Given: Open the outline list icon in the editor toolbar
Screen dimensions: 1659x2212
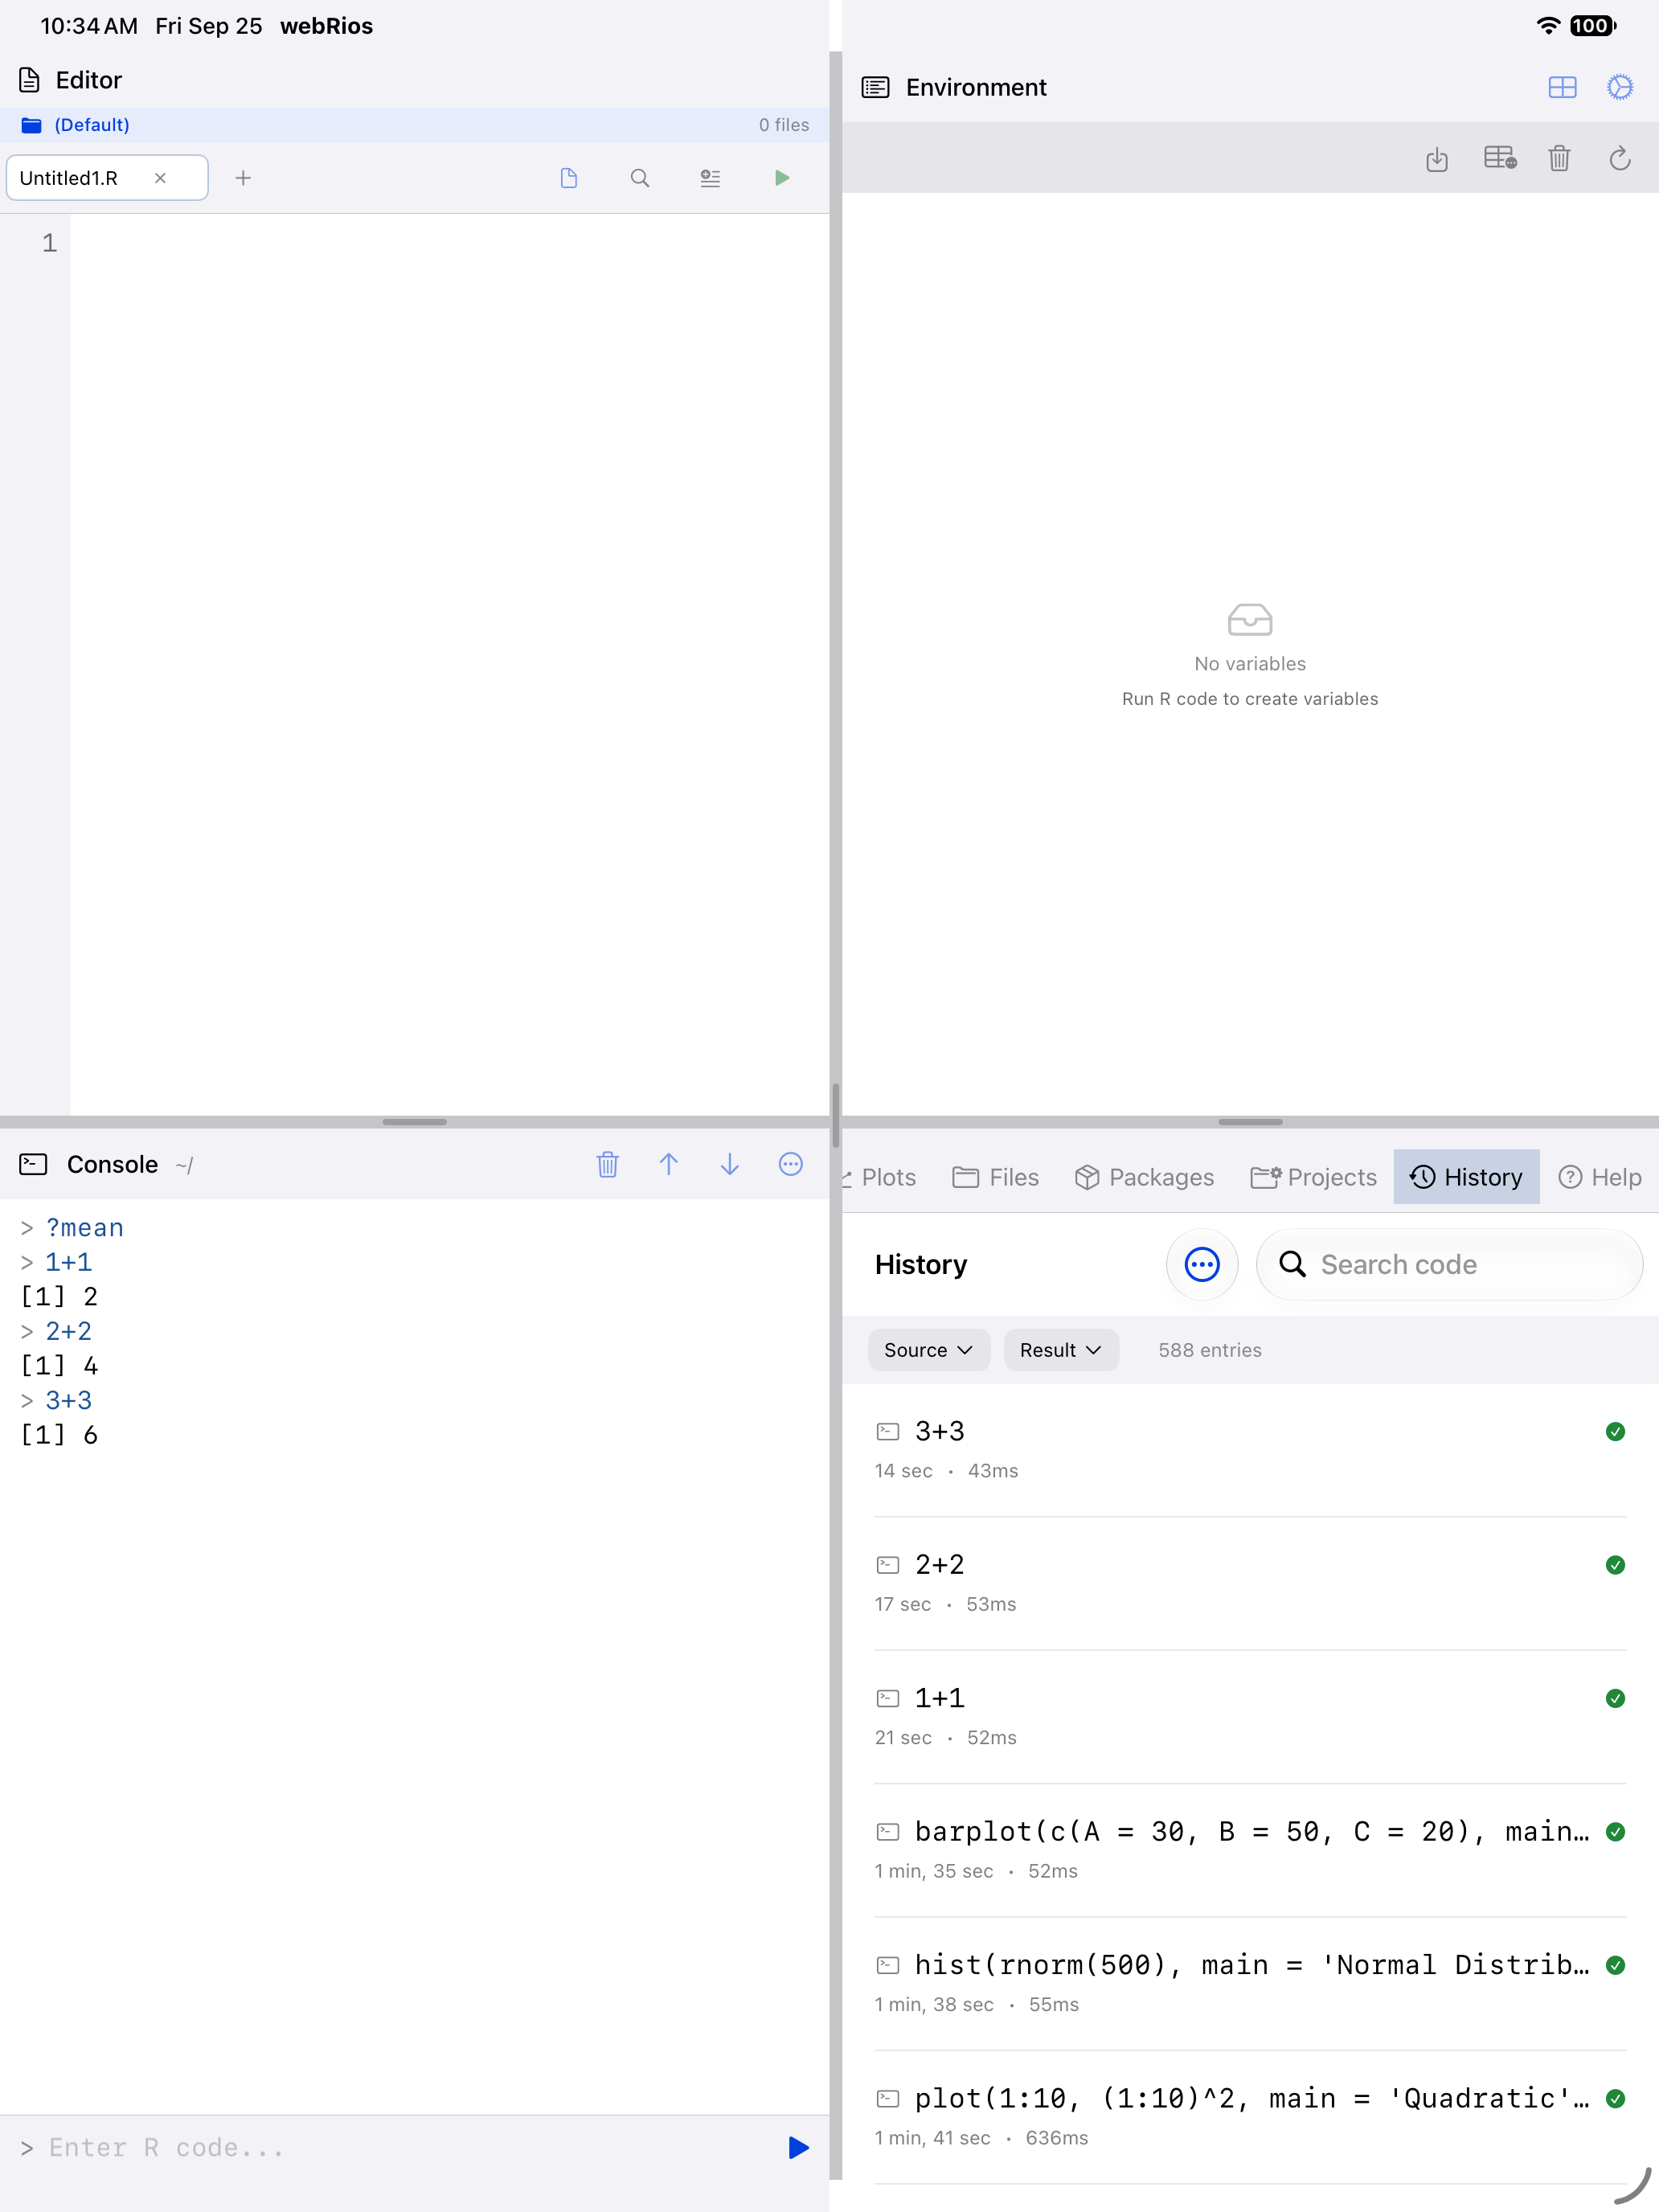Looking at the screenshot, I should (x=710, y=178).
